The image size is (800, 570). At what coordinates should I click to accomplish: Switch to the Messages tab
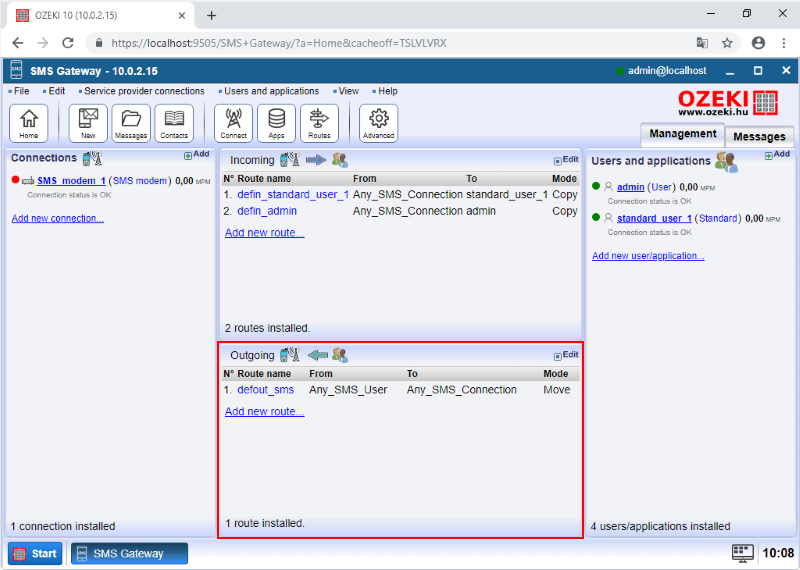pyautogui.click(x=759, y=136)
